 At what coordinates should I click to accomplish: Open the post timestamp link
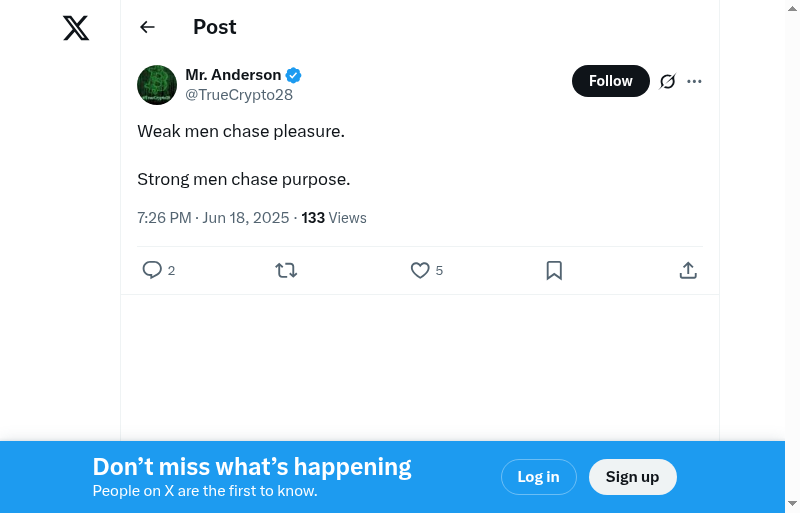tap(213, 218)
